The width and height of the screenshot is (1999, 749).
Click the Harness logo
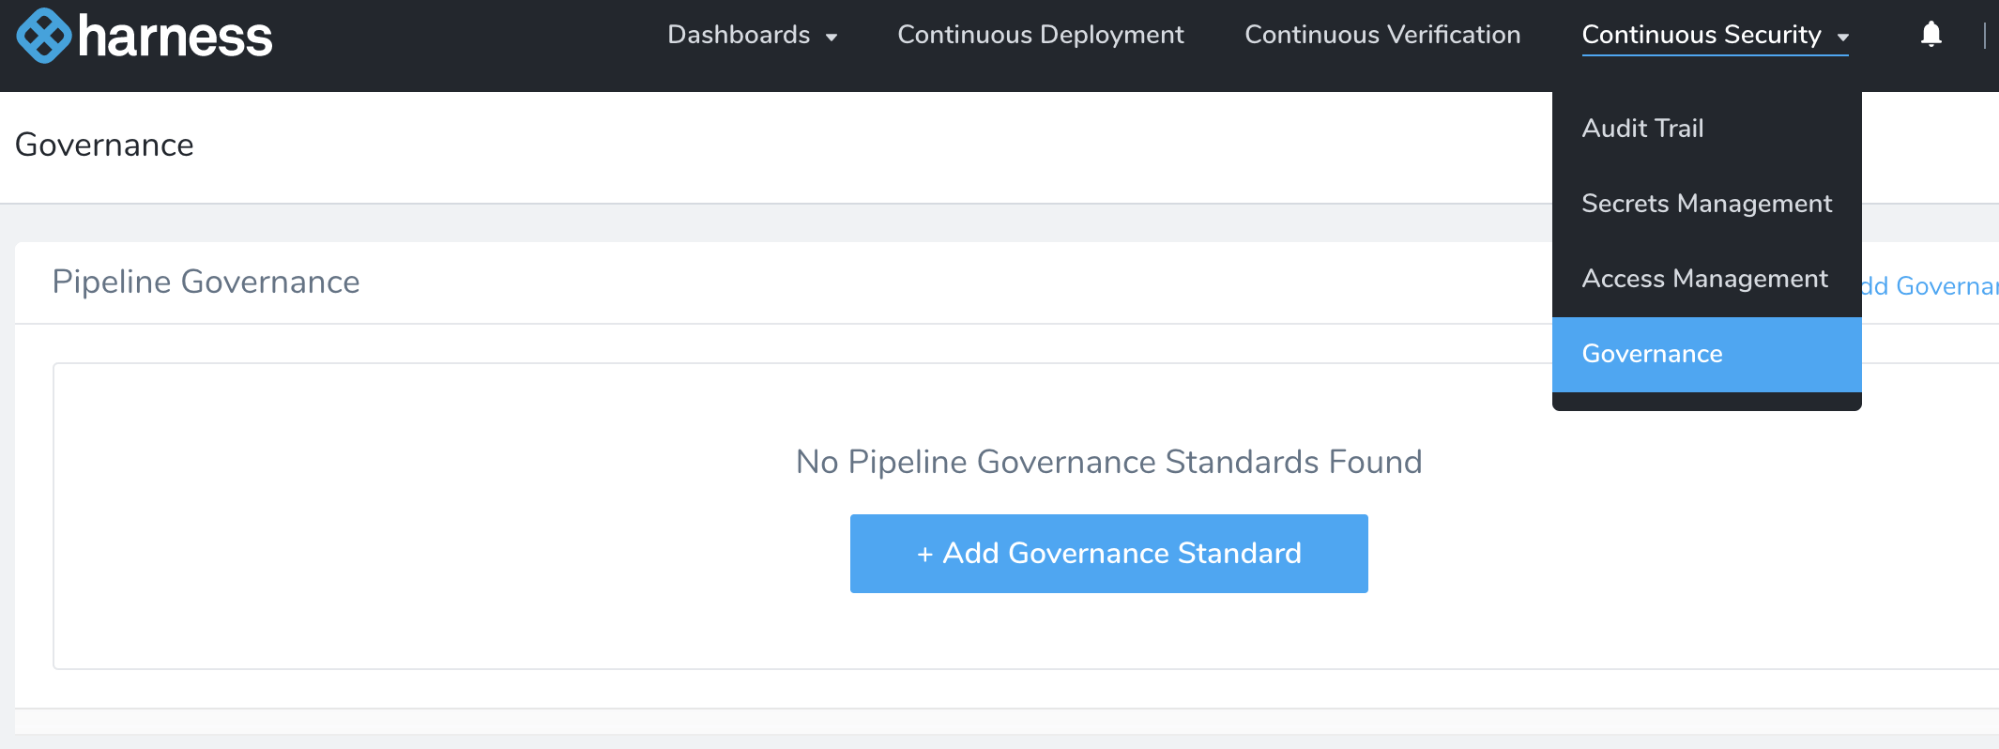tap(144, 36)
